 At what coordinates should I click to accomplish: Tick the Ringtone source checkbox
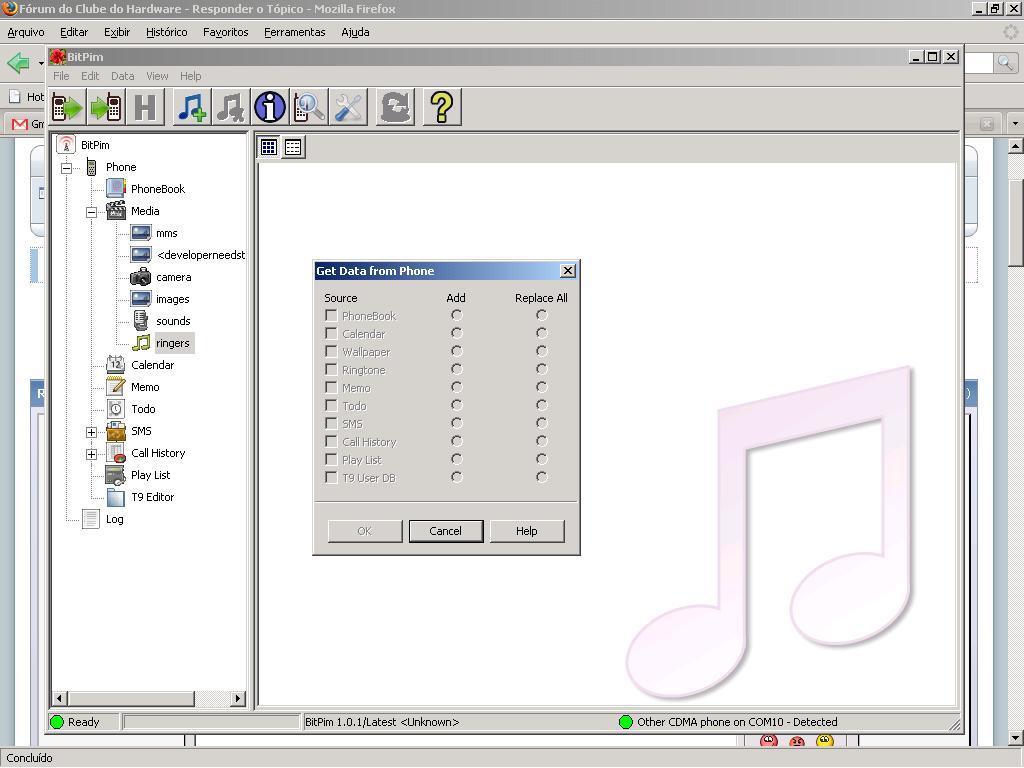(x=331, y=370)
